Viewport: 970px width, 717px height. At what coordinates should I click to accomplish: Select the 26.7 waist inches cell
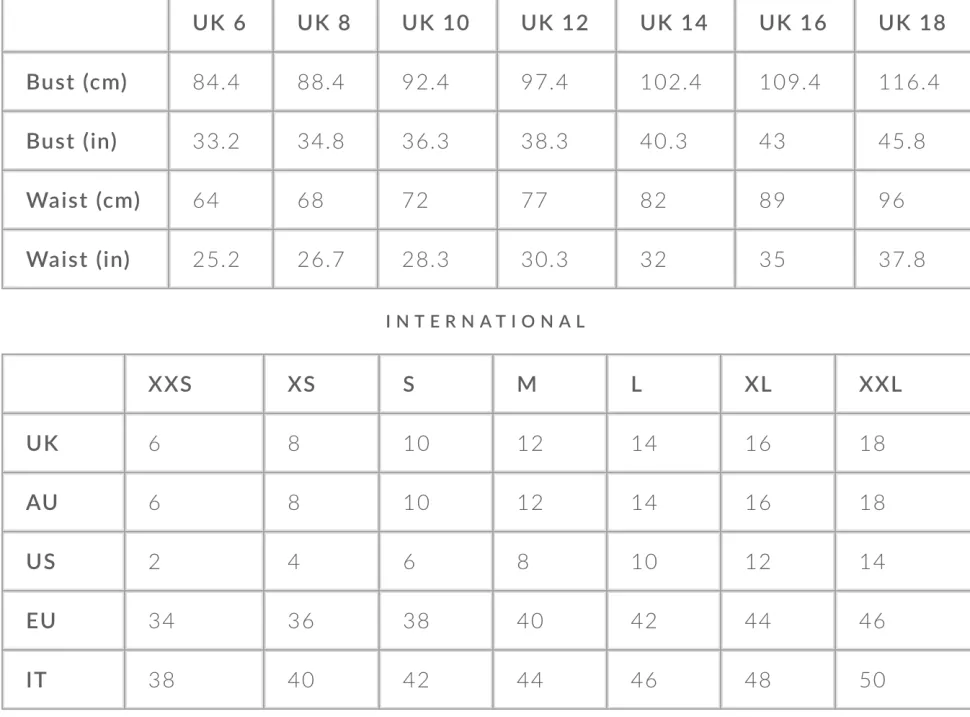coord(325,259)
